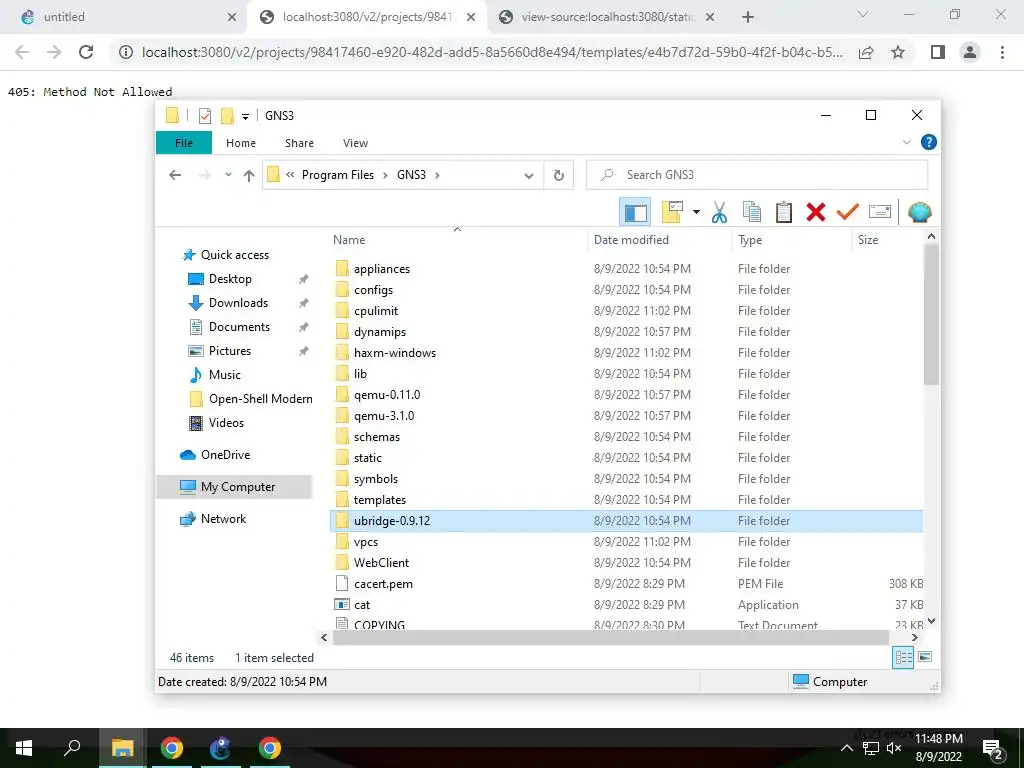Open the Share ribbon tab
This screenshot has height=768, width=1024.
[x=299, y=143]
